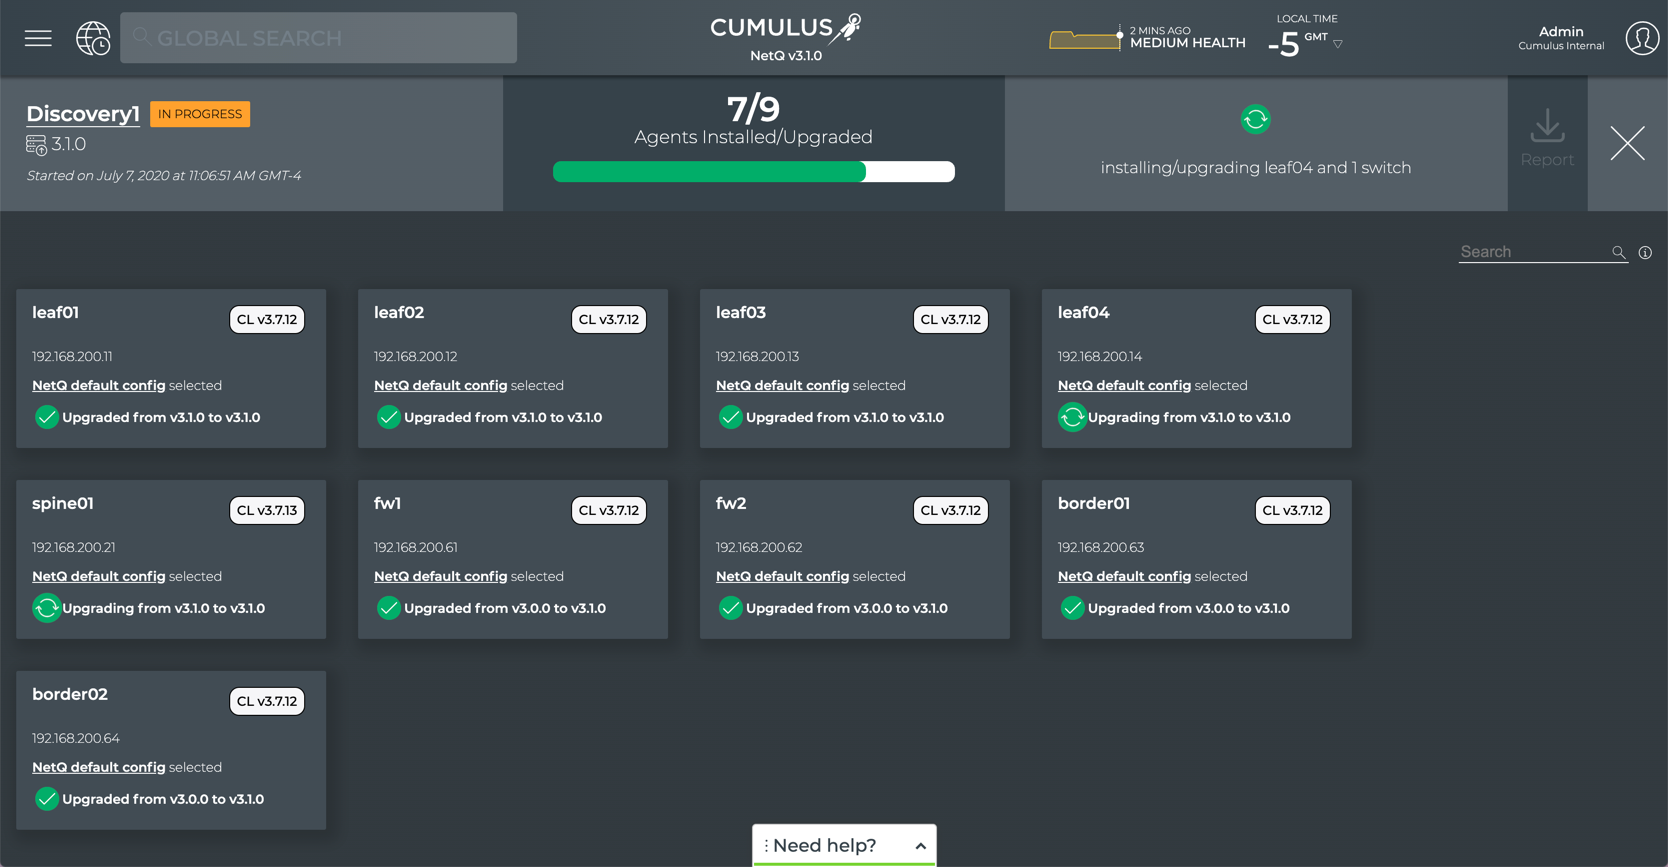
Task: Open the Admin user profile icon
Action: [x=1641, y=38]
